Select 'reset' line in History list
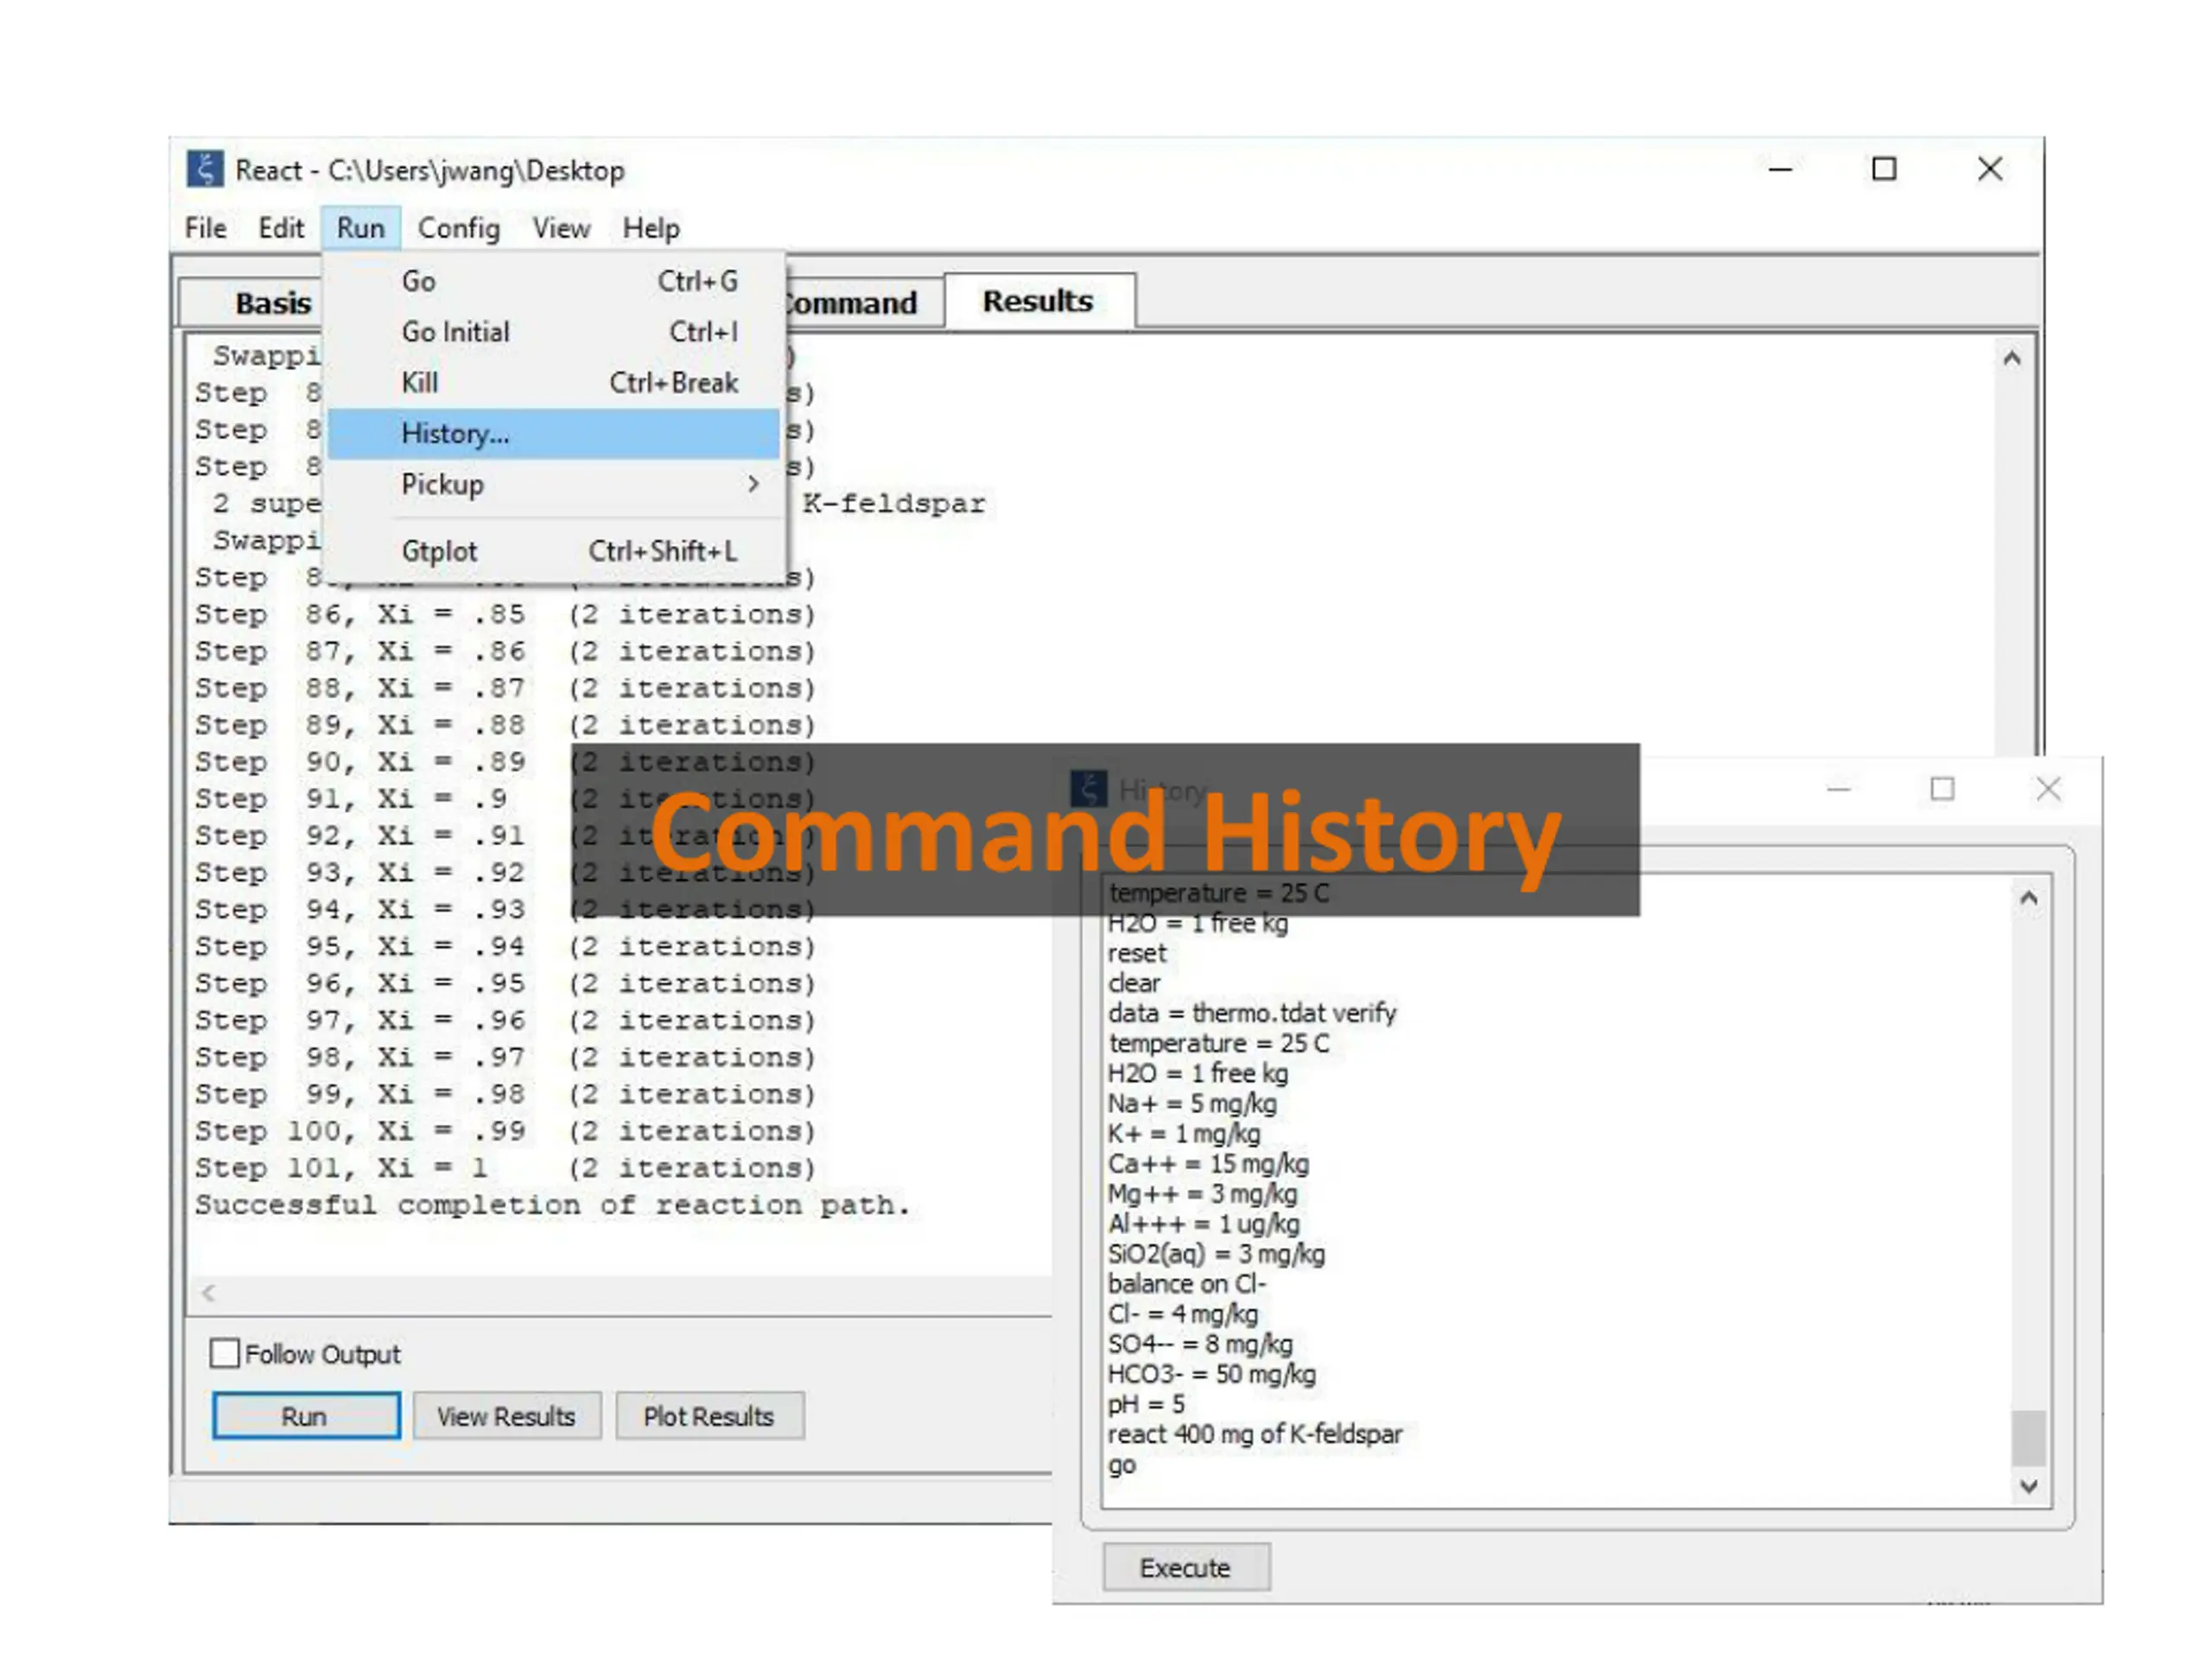The image size is (2212, 1659). click(x=1137, y=953)
